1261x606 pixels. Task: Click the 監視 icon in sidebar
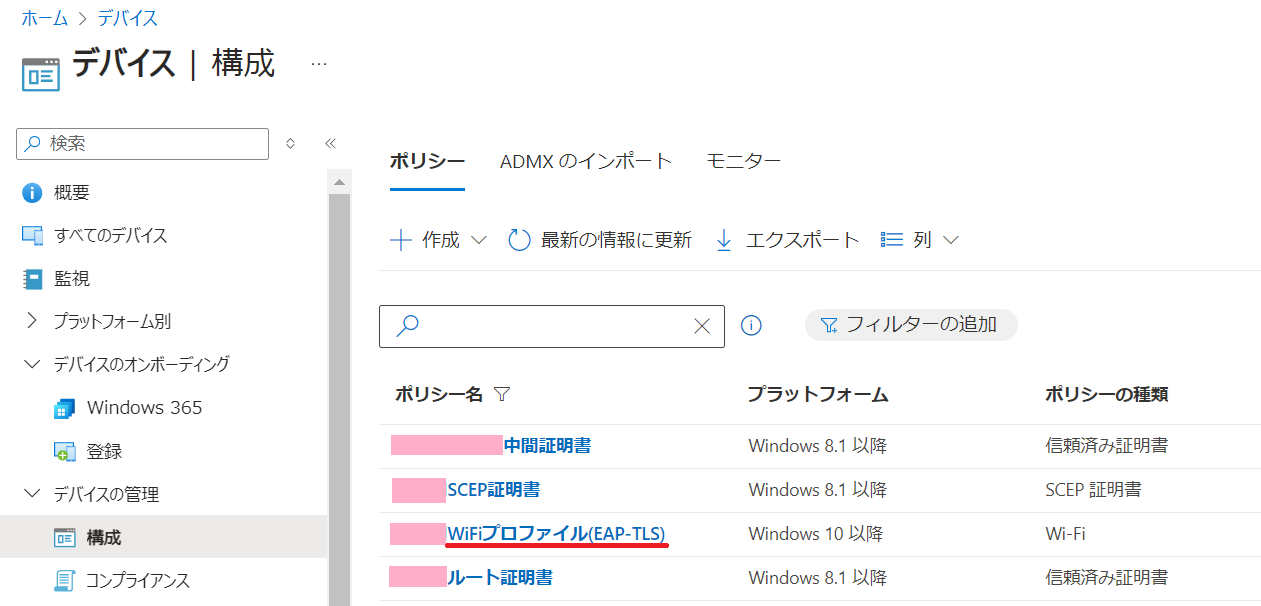32,279
